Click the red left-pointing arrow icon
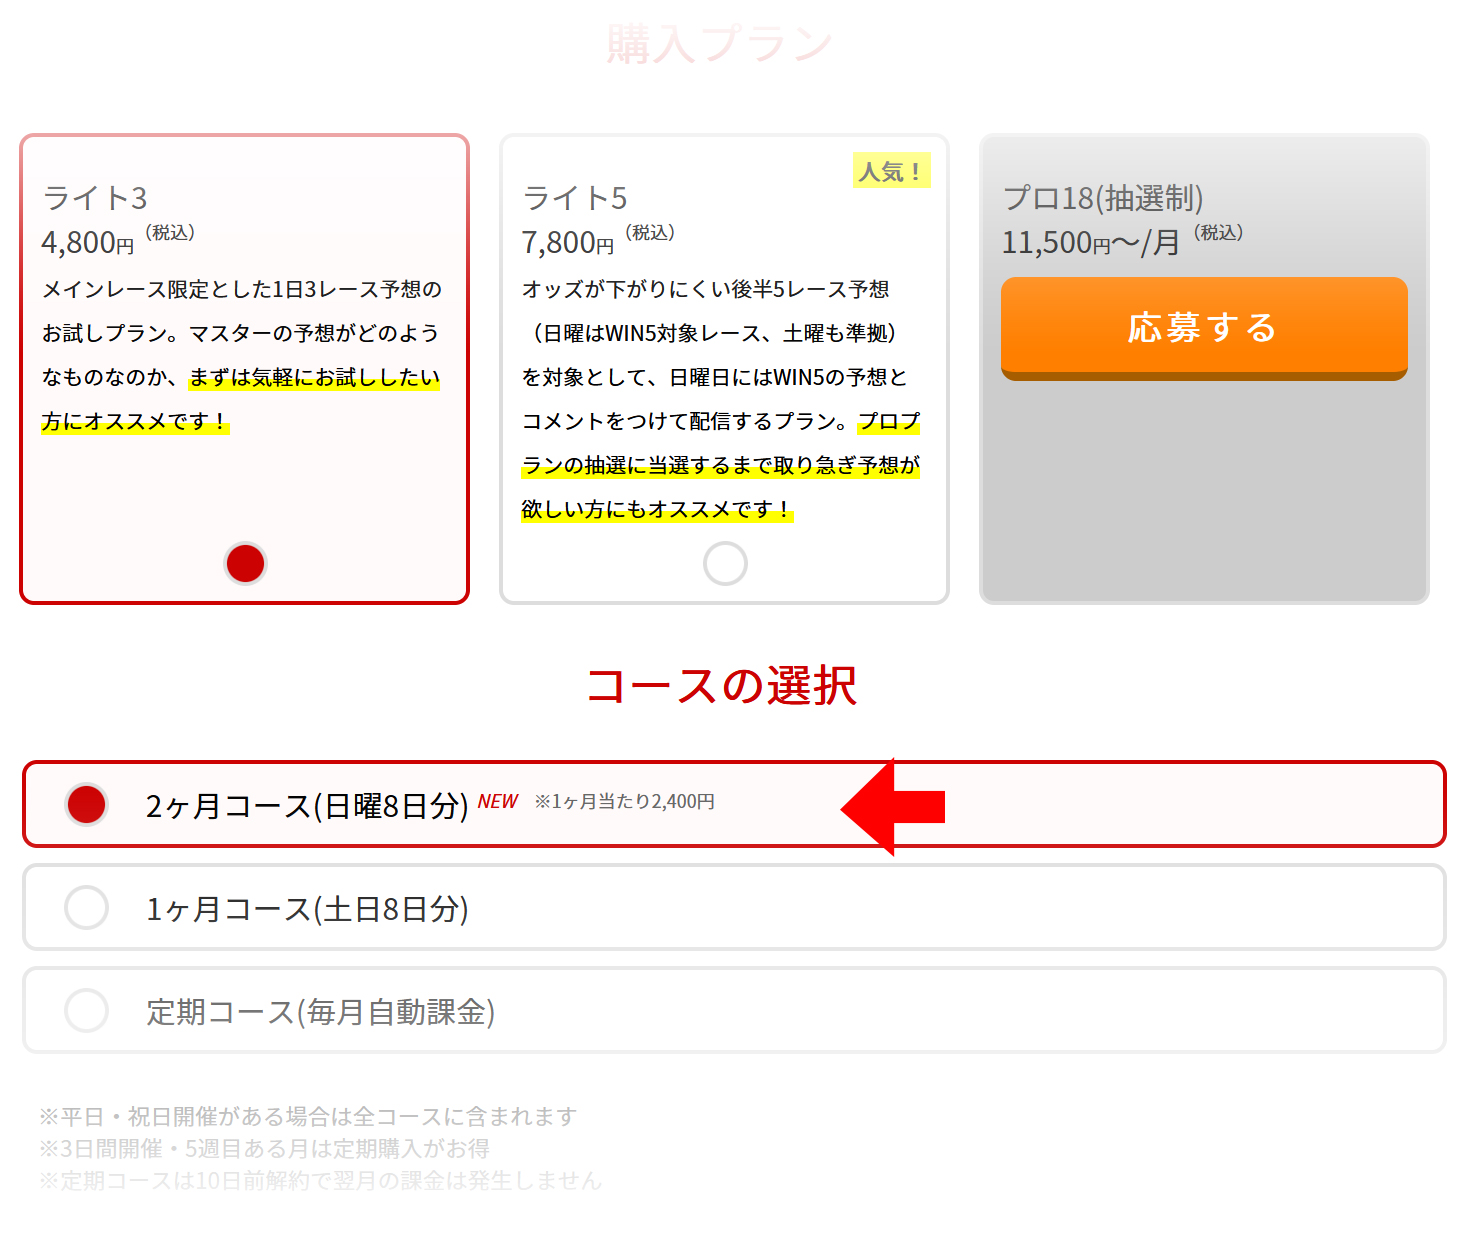1461x1238 pixels. pyautogui.click(x=892, y=806)
